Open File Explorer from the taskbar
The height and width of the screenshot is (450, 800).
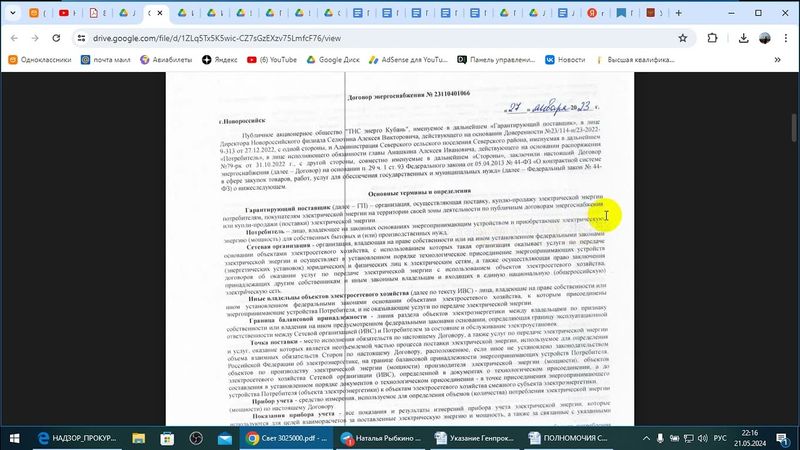click(x=138, y=438)
